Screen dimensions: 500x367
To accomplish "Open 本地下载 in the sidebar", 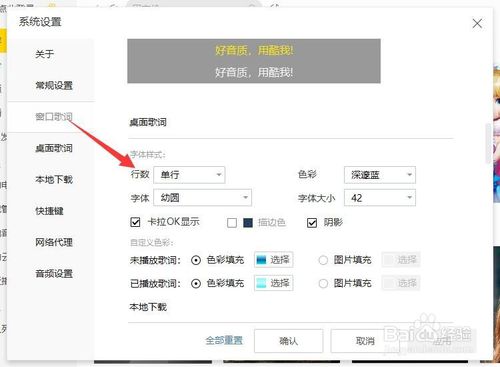I will [x=54, y=179].
